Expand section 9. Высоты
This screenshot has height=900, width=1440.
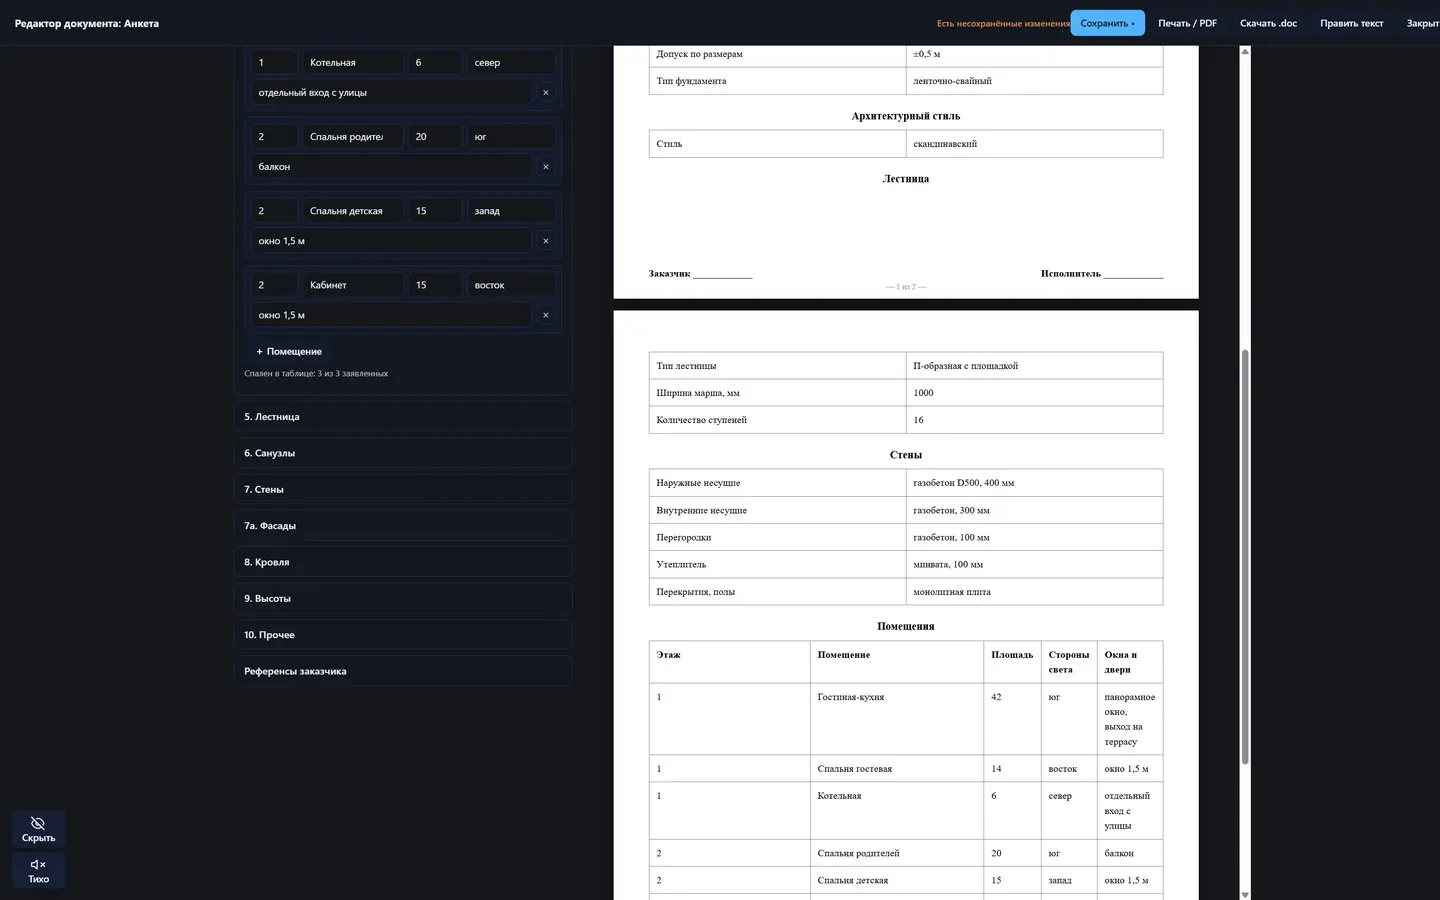point(403,599)
